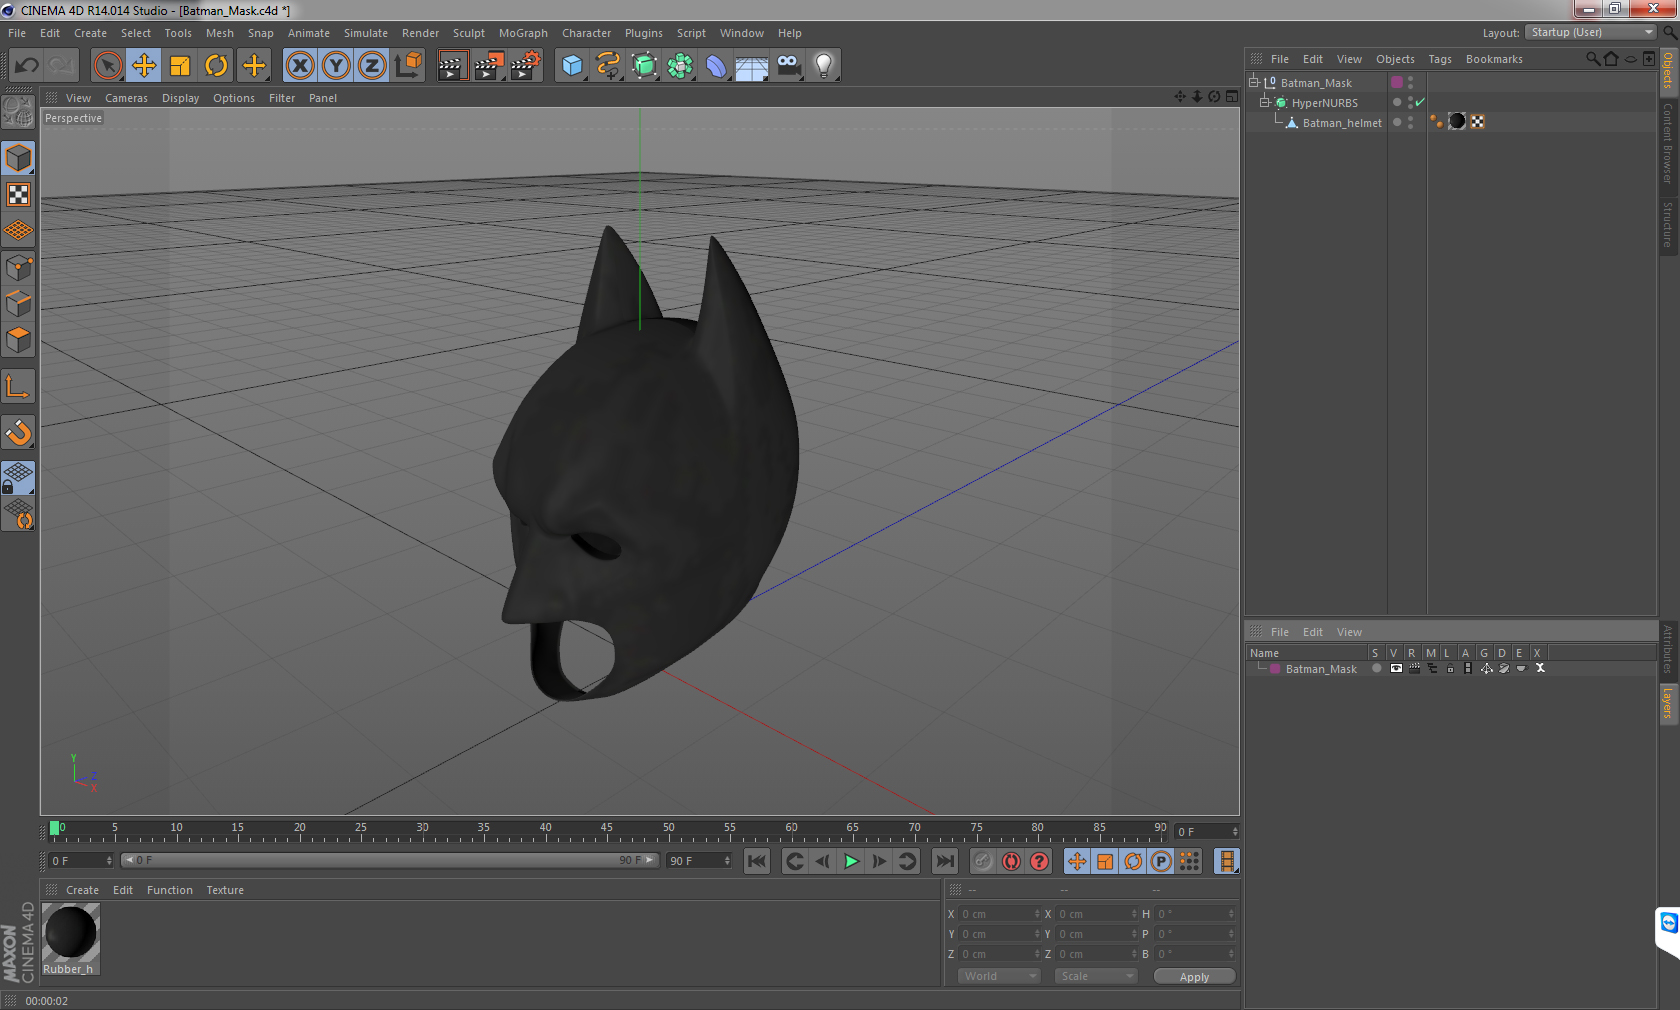Select Batman_helmet in object manager
Image resolution: width=1680 pixels, height=1010 pixels.
(x=1342, y=123)
